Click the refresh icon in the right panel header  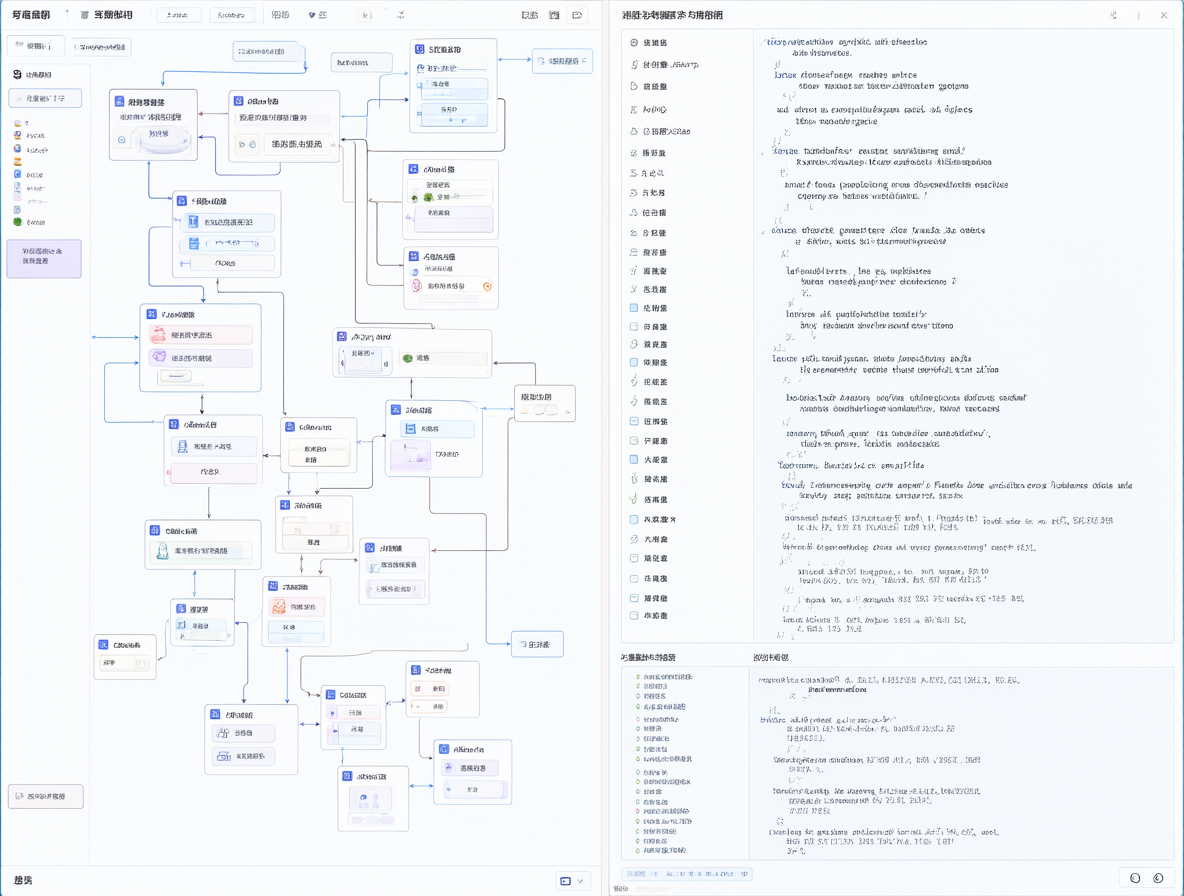pyautogui.click(x=1113, y=15)
